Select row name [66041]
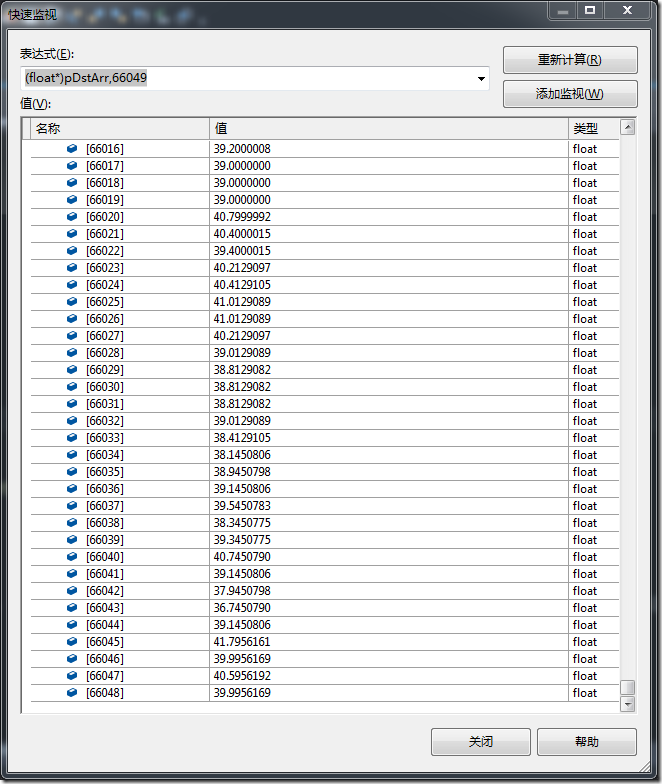The height and width of the screenshot is (784, 662). [x=104, y=574]
